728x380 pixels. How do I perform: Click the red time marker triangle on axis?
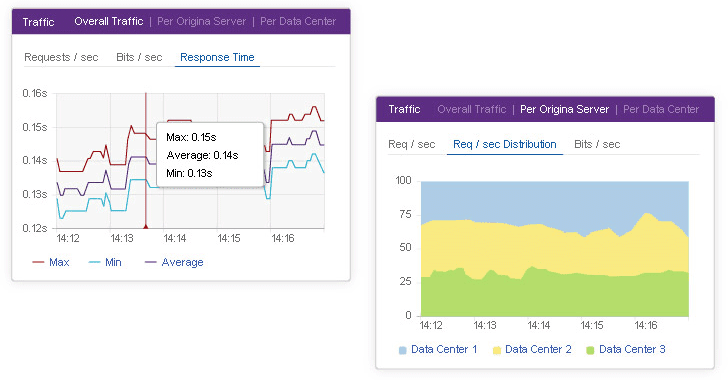[x=146, y=226]
